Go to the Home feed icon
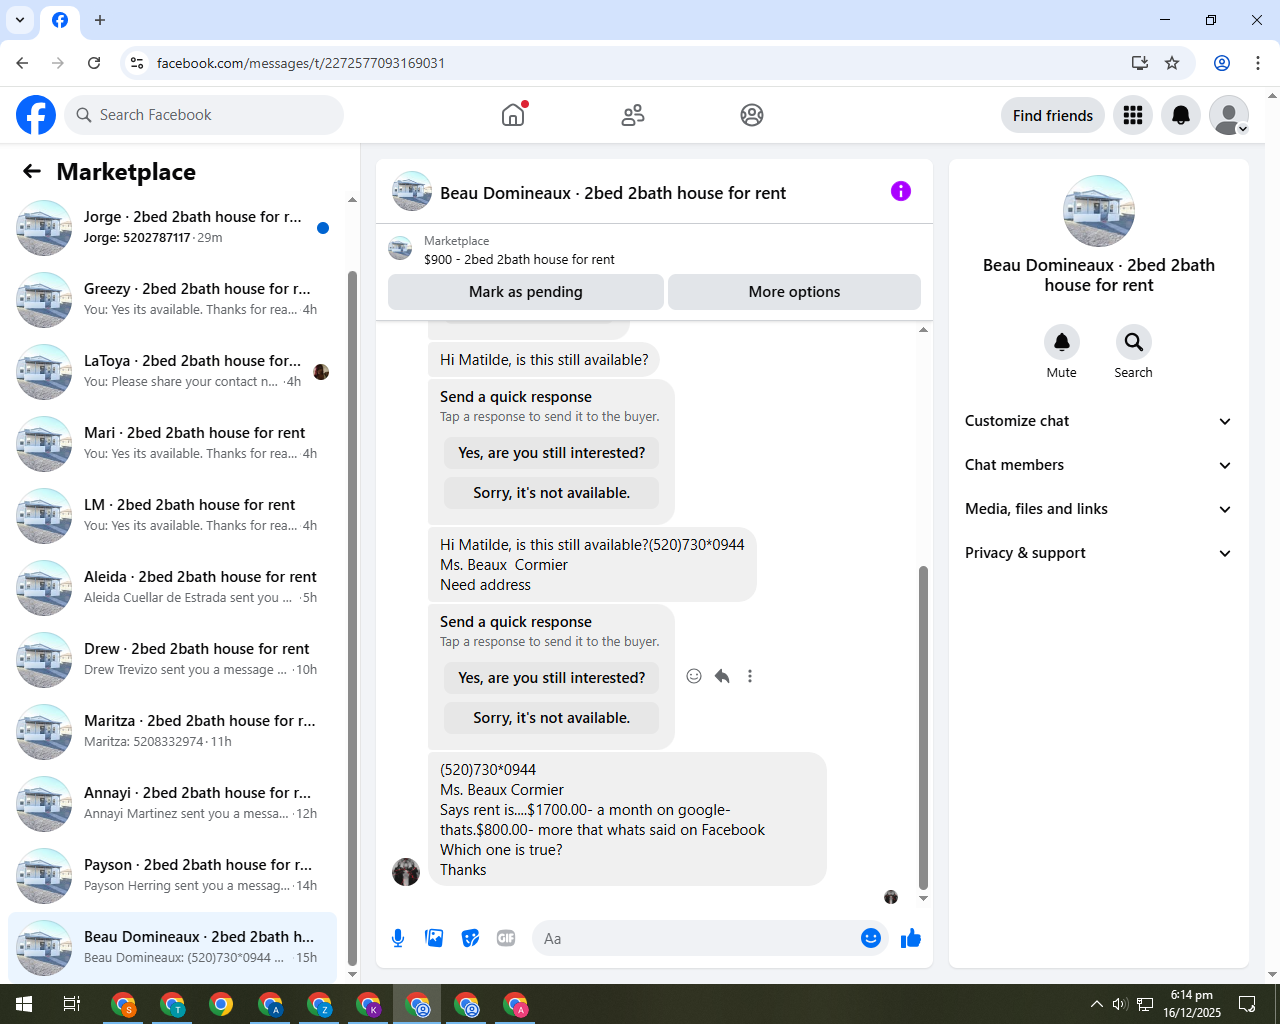The image size is (1280, 1024). pyautogui.click(x=513, y=115)
